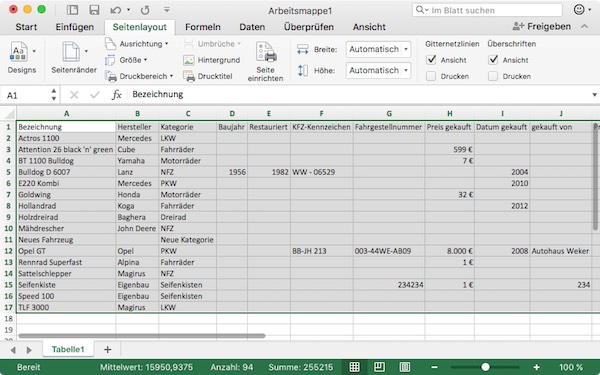
Task: Collapse the ribbon with the chevron
Action: tap(584, 26)
